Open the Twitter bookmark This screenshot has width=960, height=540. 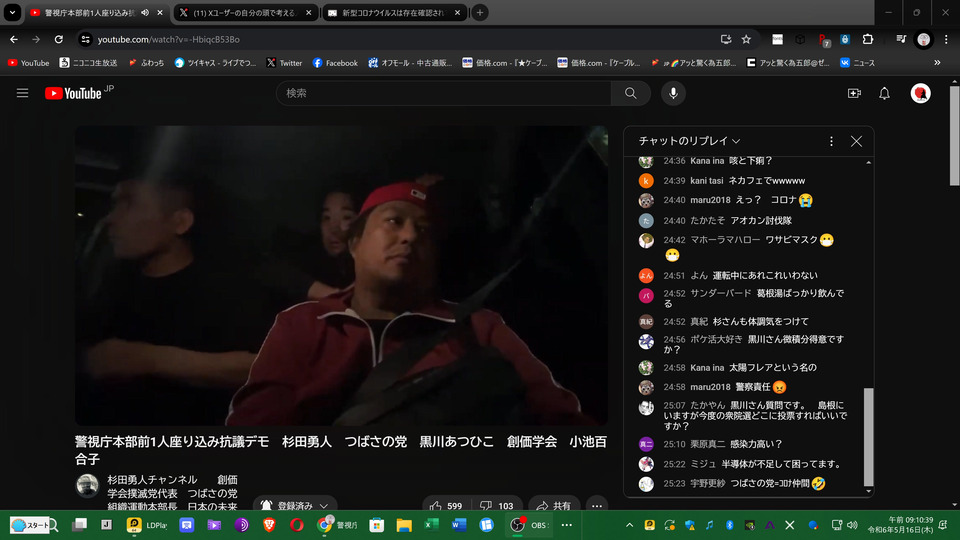coord(285,63)
